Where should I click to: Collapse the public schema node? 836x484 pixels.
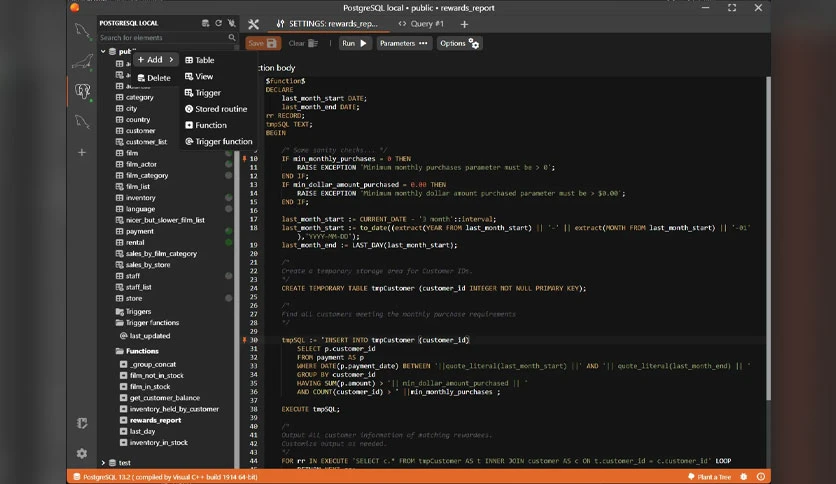pos(103,51)
